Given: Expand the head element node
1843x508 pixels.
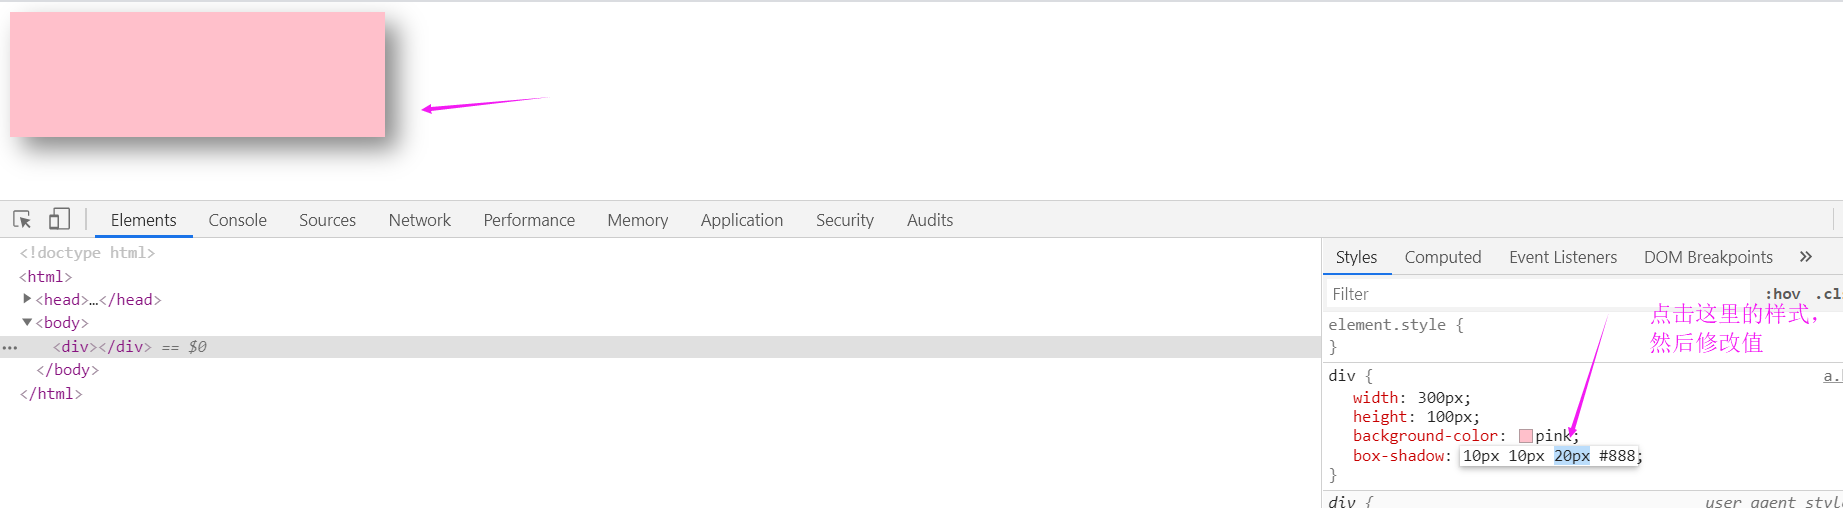Looking at the screenshot, I should [x=27, y=299].
